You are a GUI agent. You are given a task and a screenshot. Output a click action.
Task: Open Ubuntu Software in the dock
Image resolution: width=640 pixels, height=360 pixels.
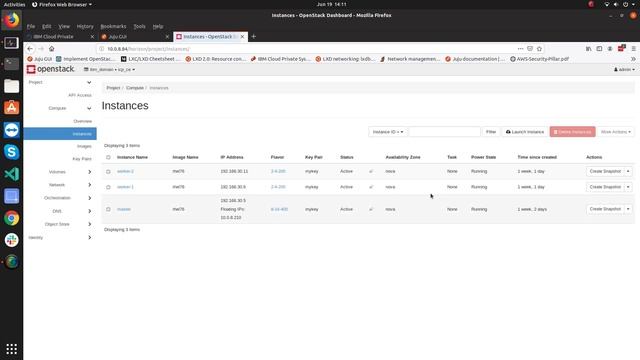11,108
